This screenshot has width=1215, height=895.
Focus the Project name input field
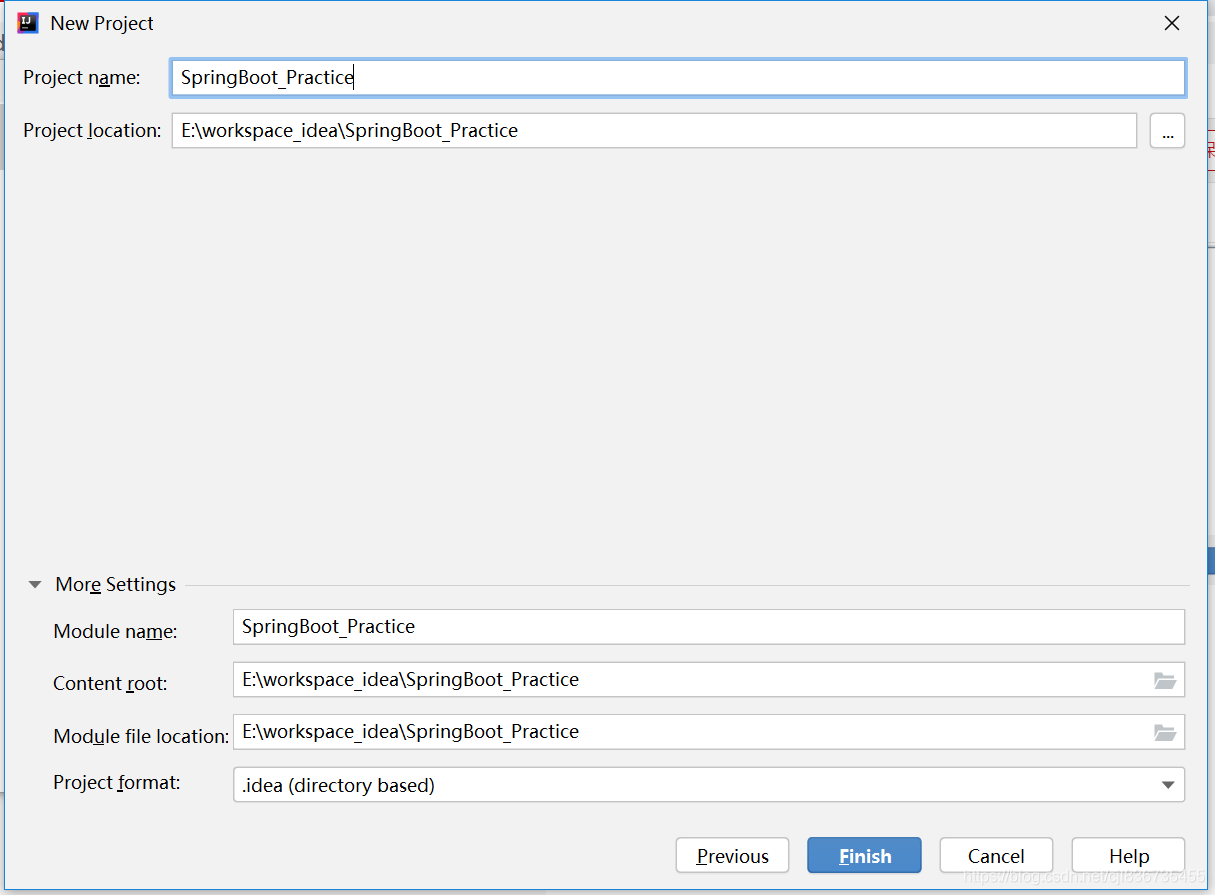[x=678, y=78]
